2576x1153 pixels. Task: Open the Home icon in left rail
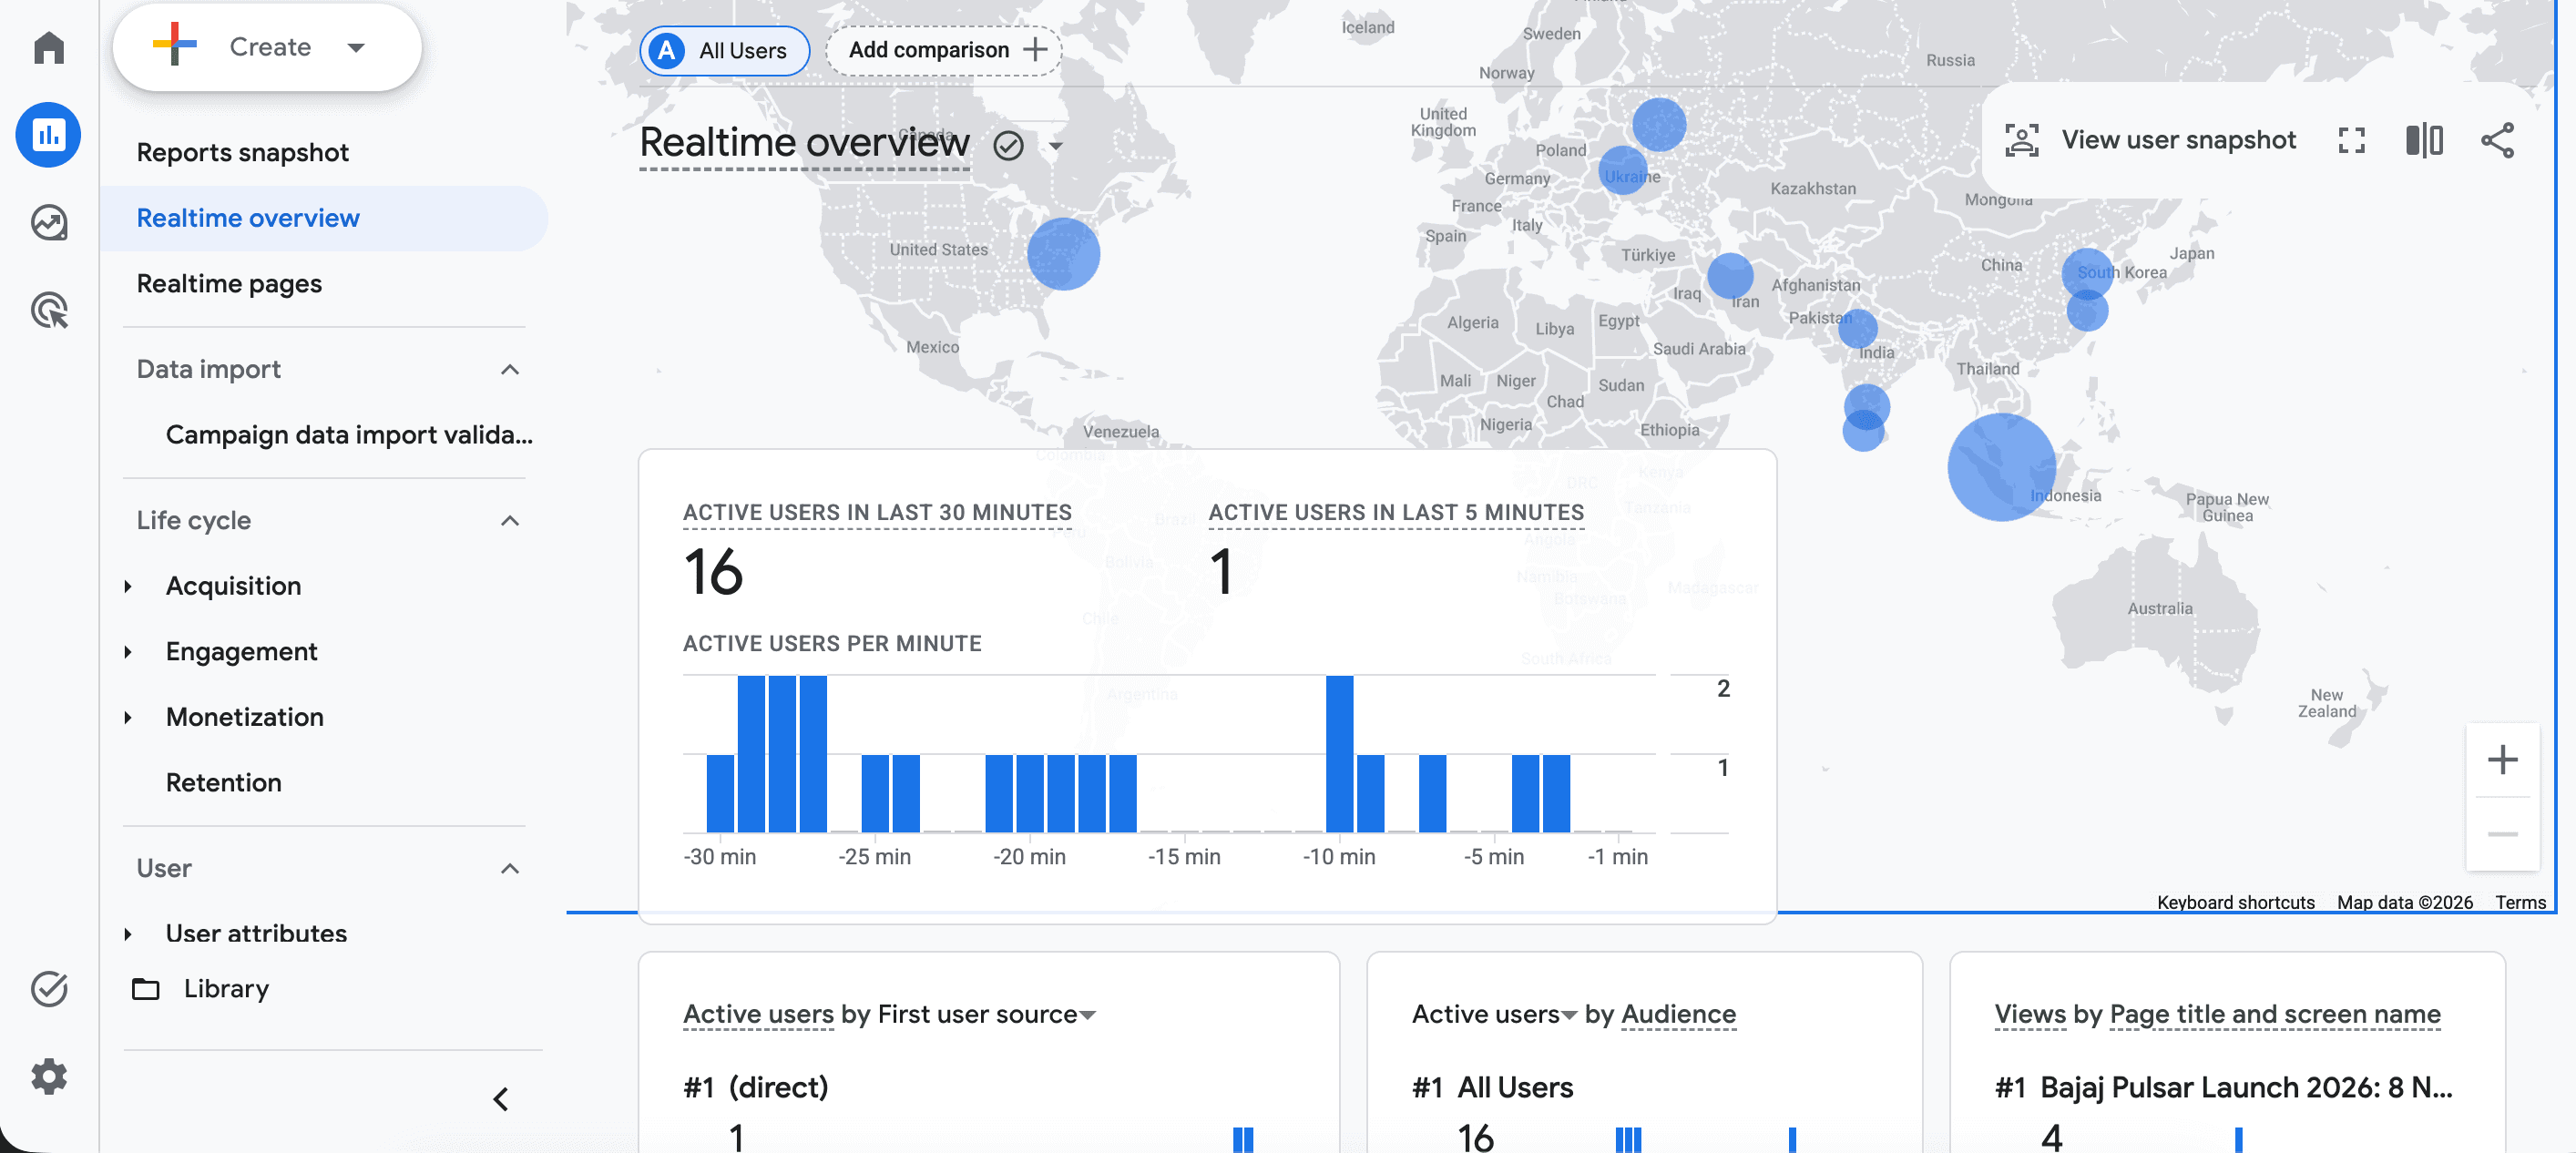click(48, 47)
